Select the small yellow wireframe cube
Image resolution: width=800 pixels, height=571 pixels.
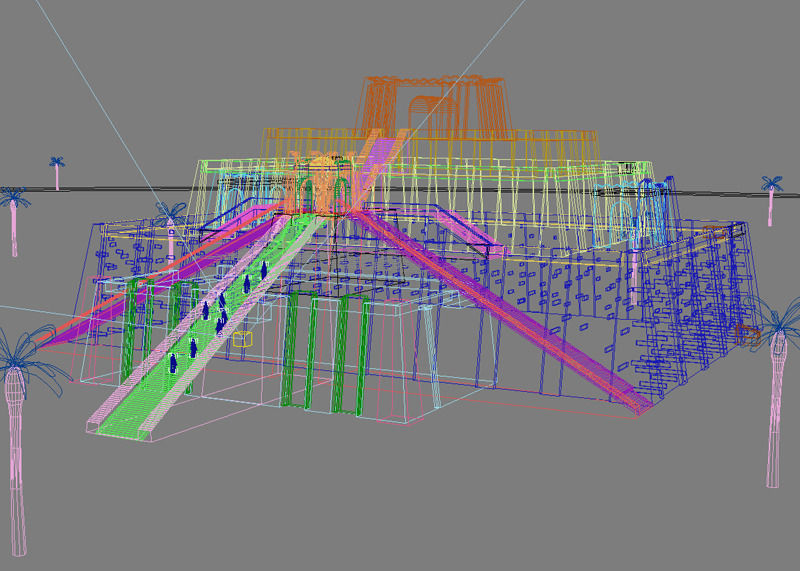(243, 339)
